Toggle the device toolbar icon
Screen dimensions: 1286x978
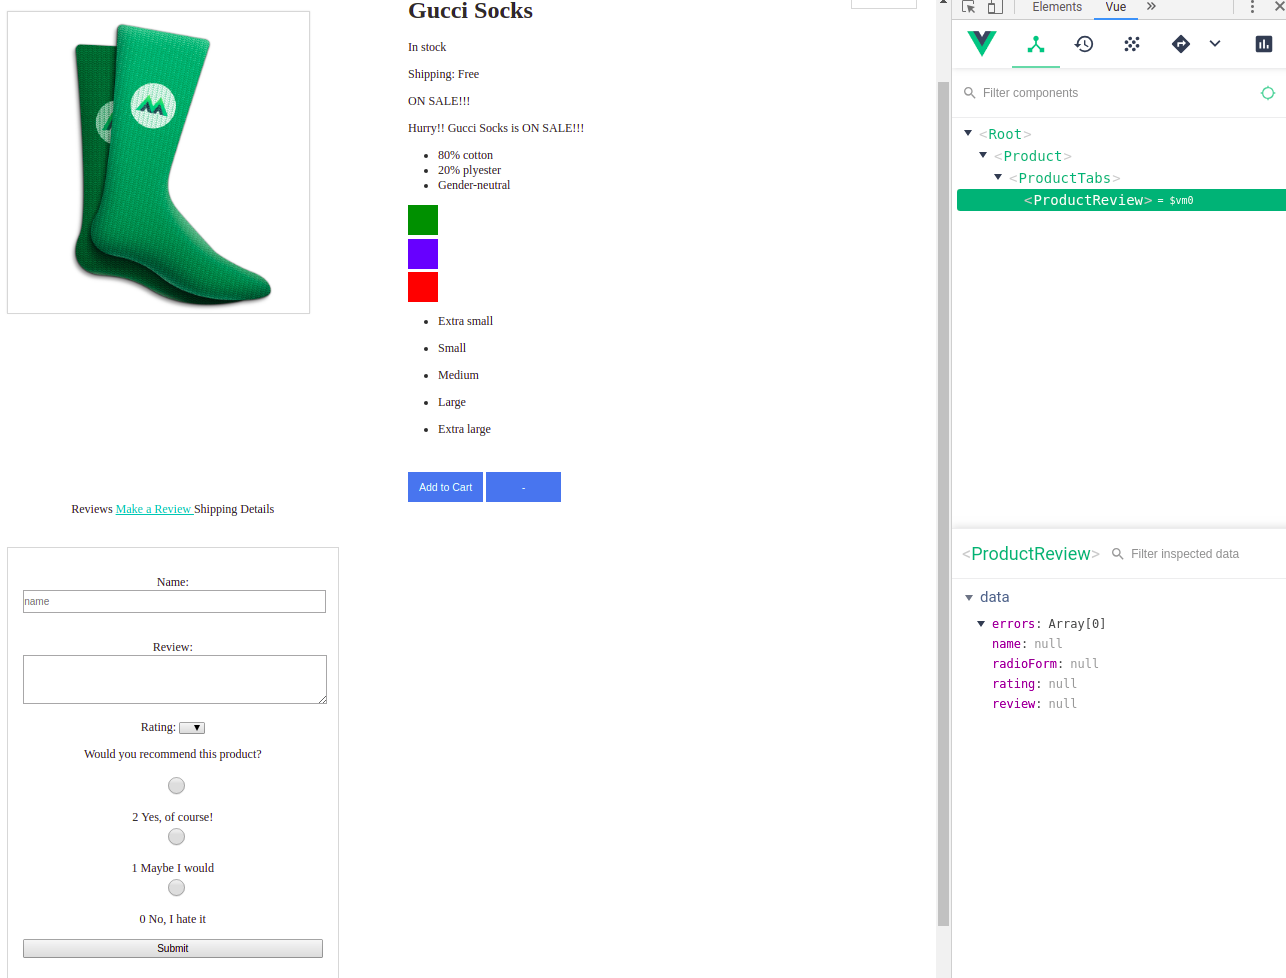click(x=995, y=7)
